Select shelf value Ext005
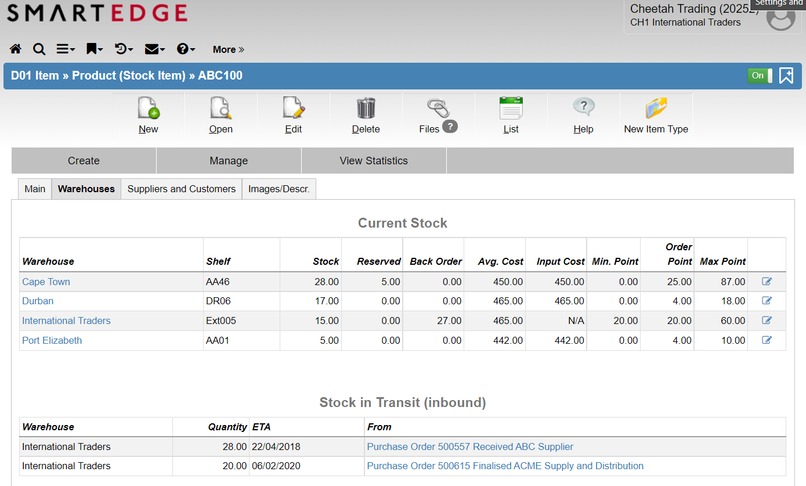 221,320
